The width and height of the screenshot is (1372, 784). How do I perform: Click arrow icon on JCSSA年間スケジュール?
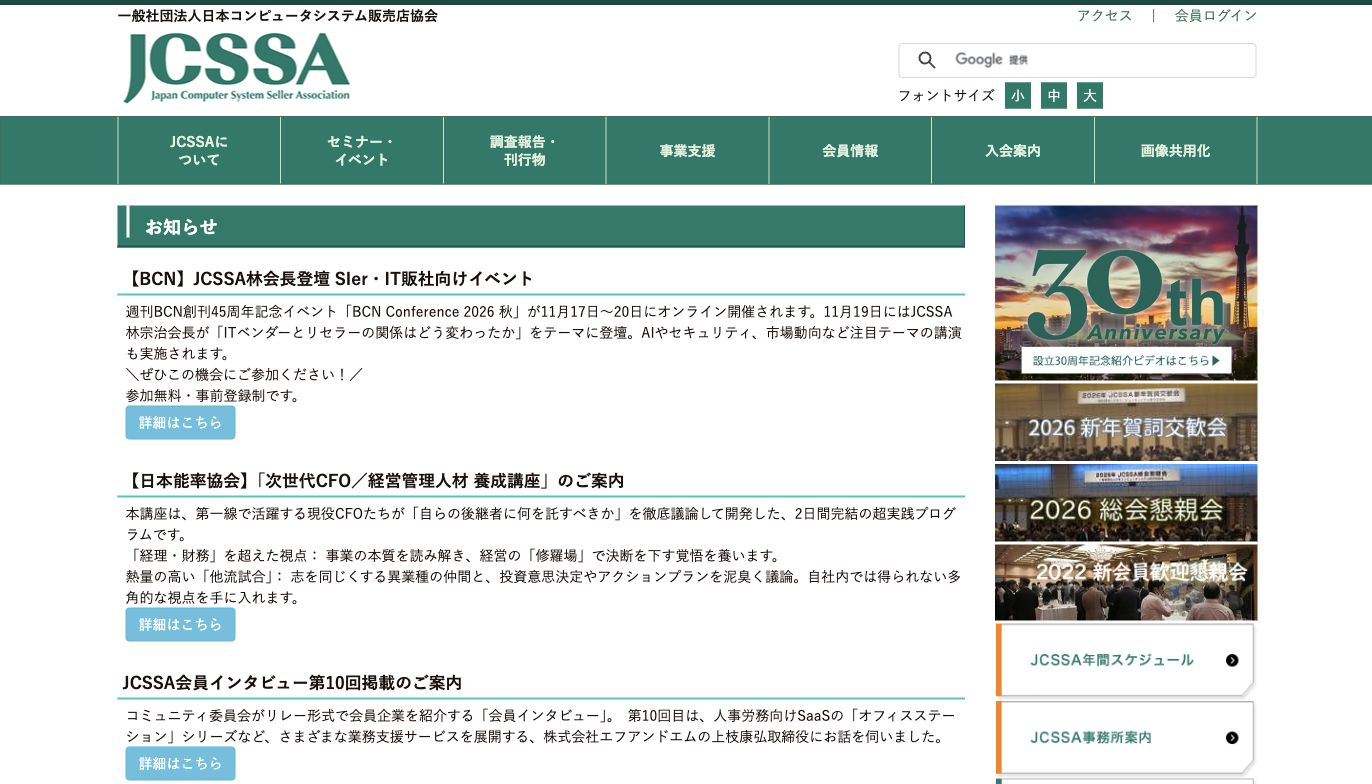(1232, 660)
